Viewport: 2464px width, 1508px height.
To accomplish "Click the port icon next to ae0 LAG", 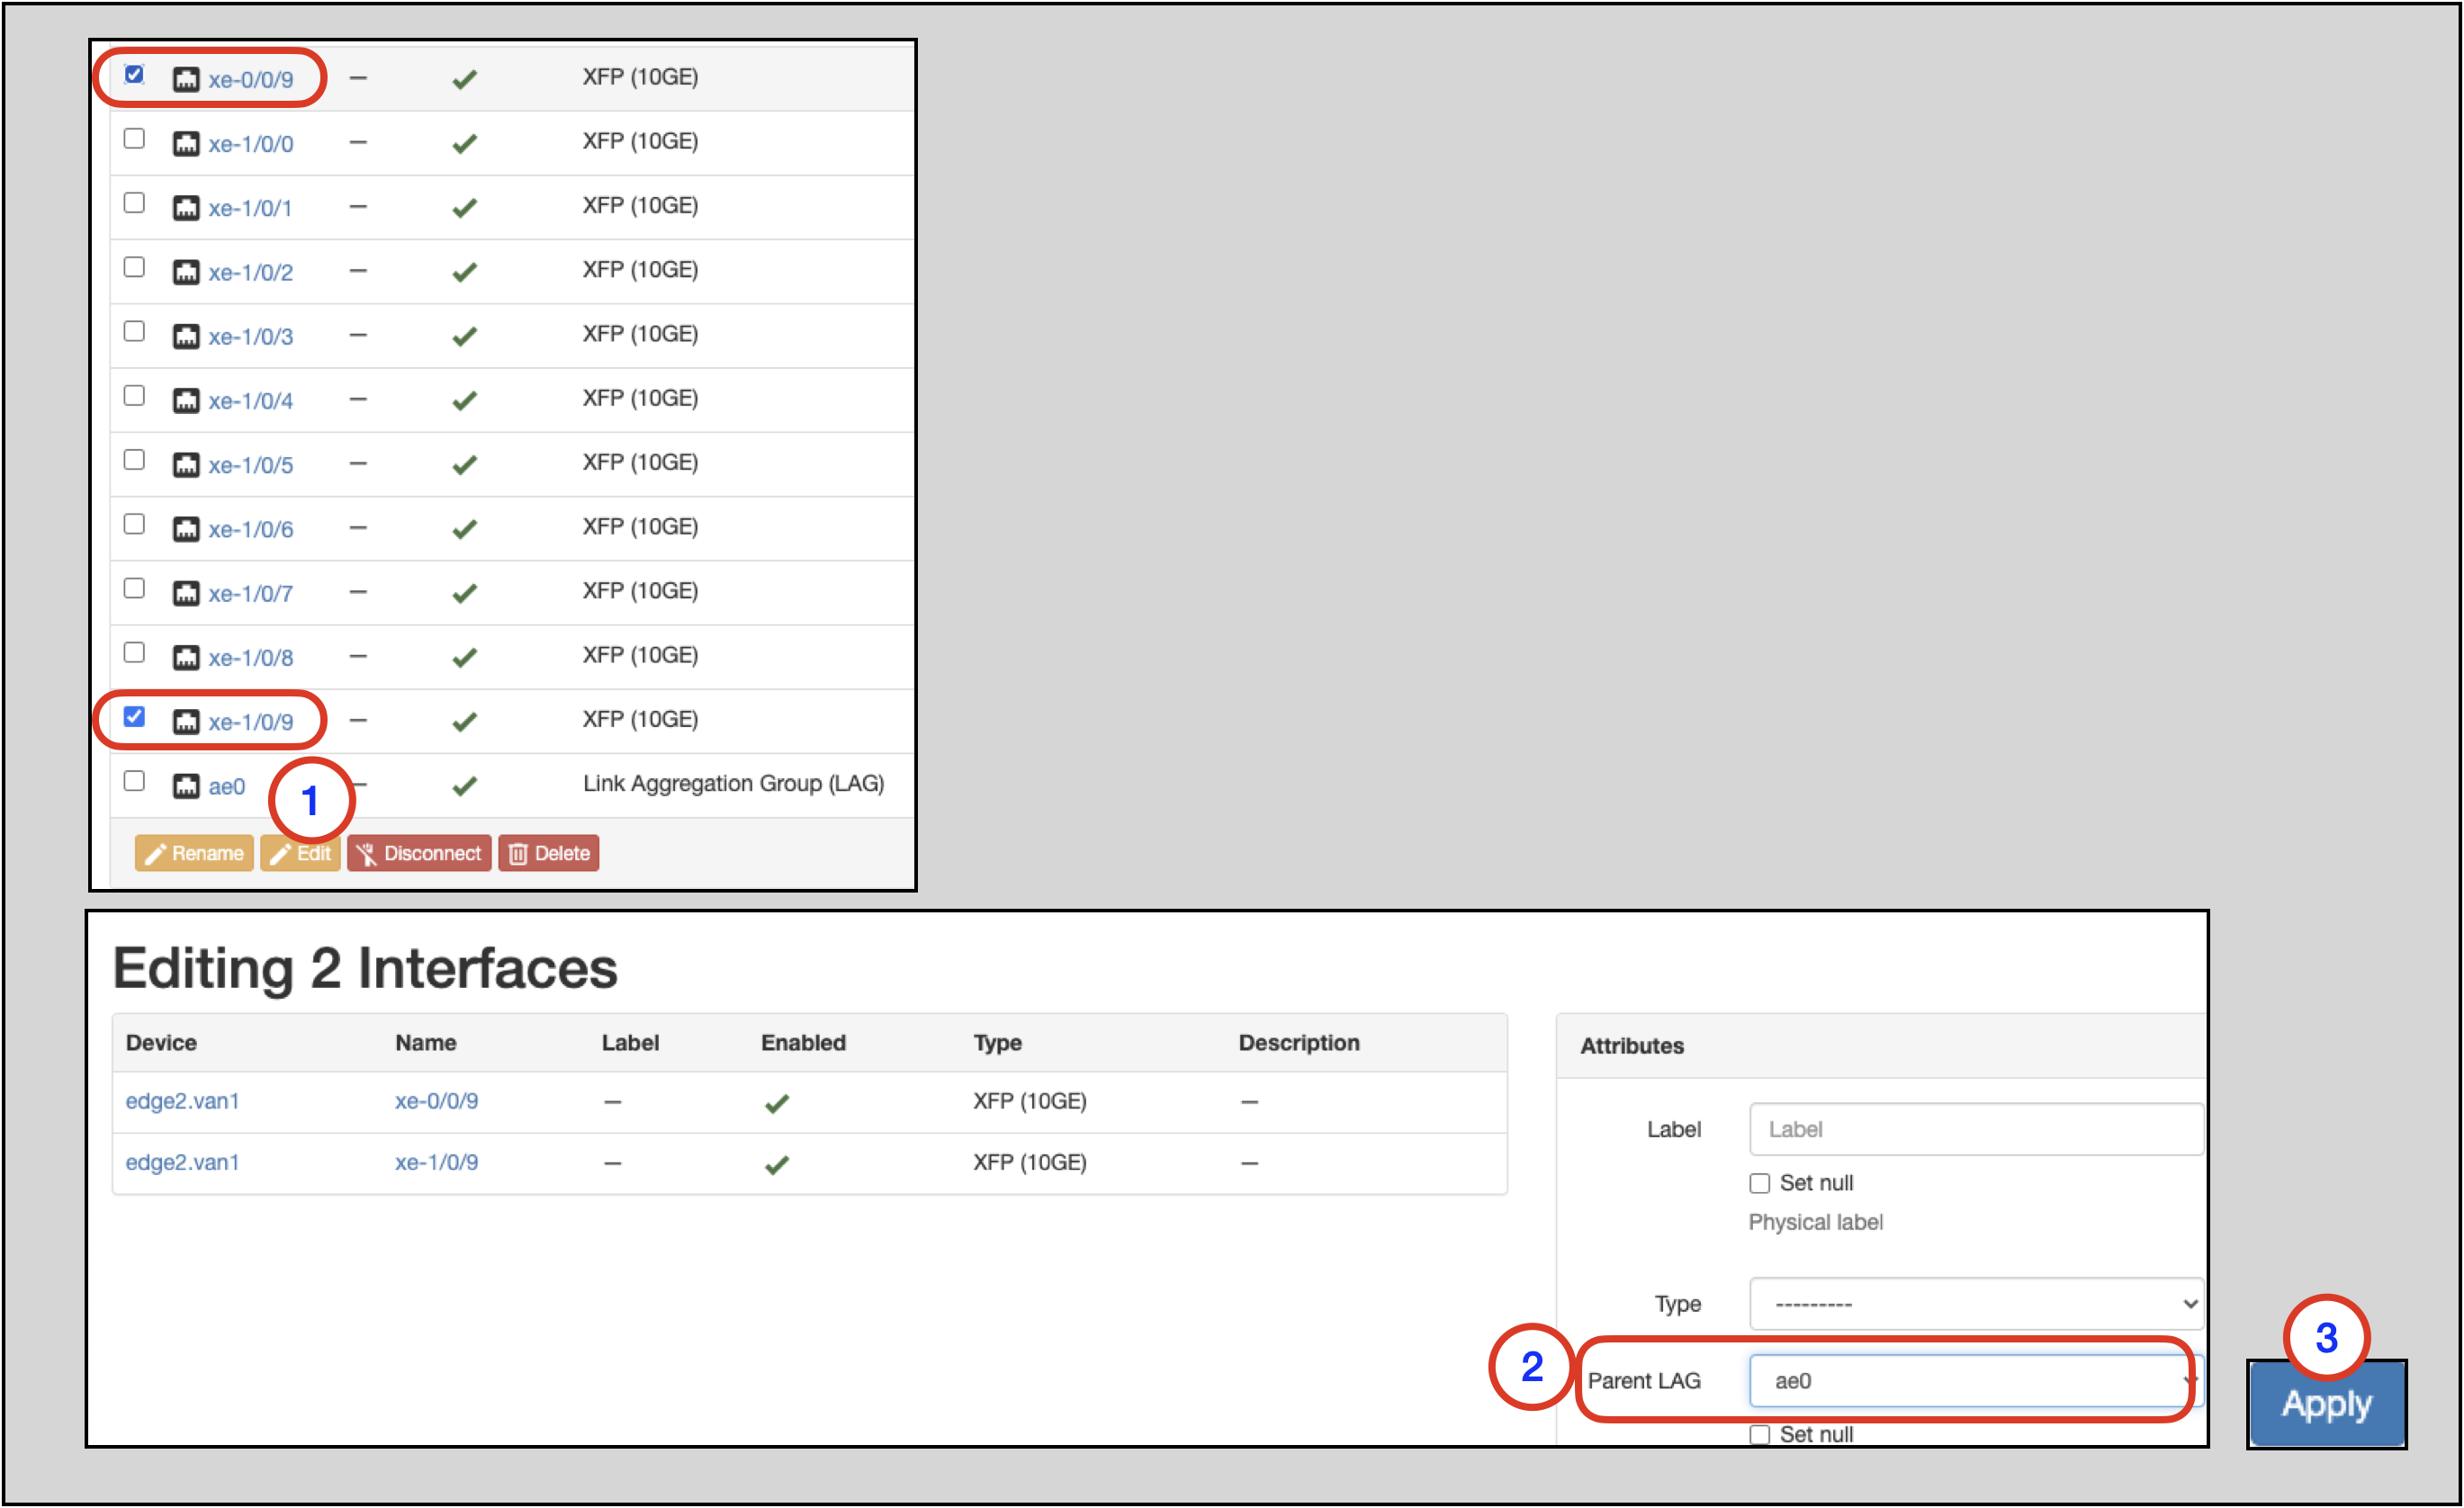I will [188, 786].
